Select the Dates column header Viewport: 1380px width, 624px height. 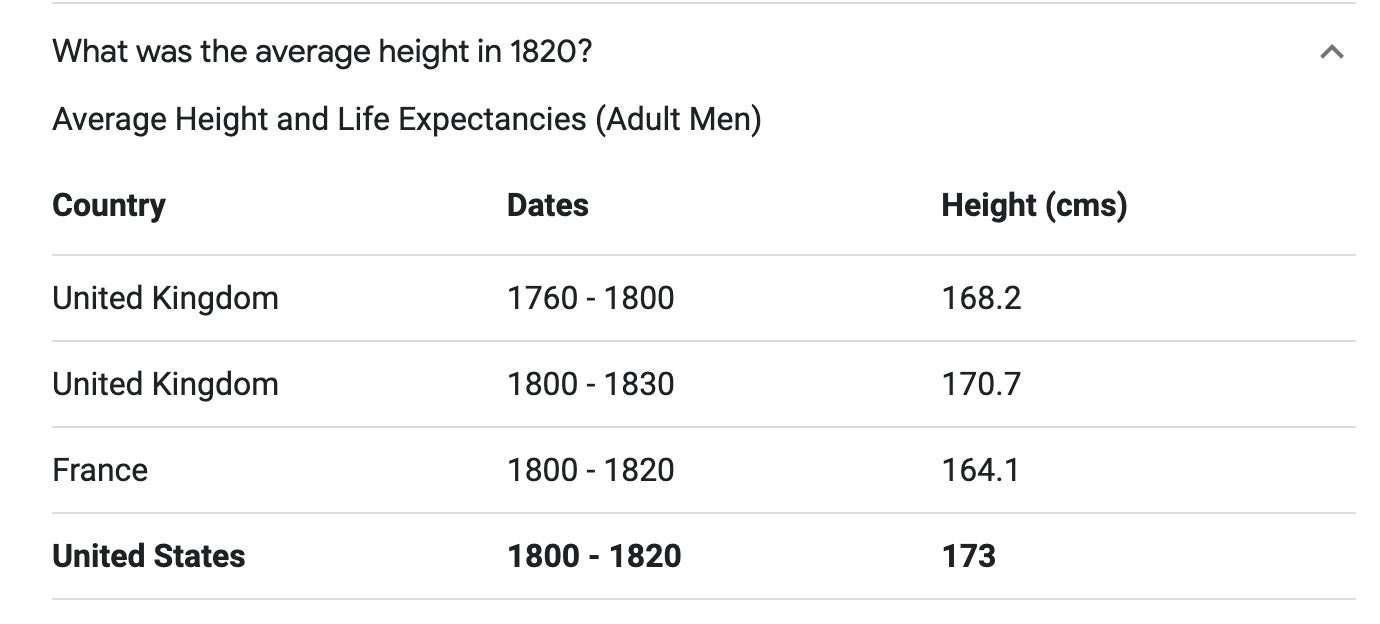[547, 205]
